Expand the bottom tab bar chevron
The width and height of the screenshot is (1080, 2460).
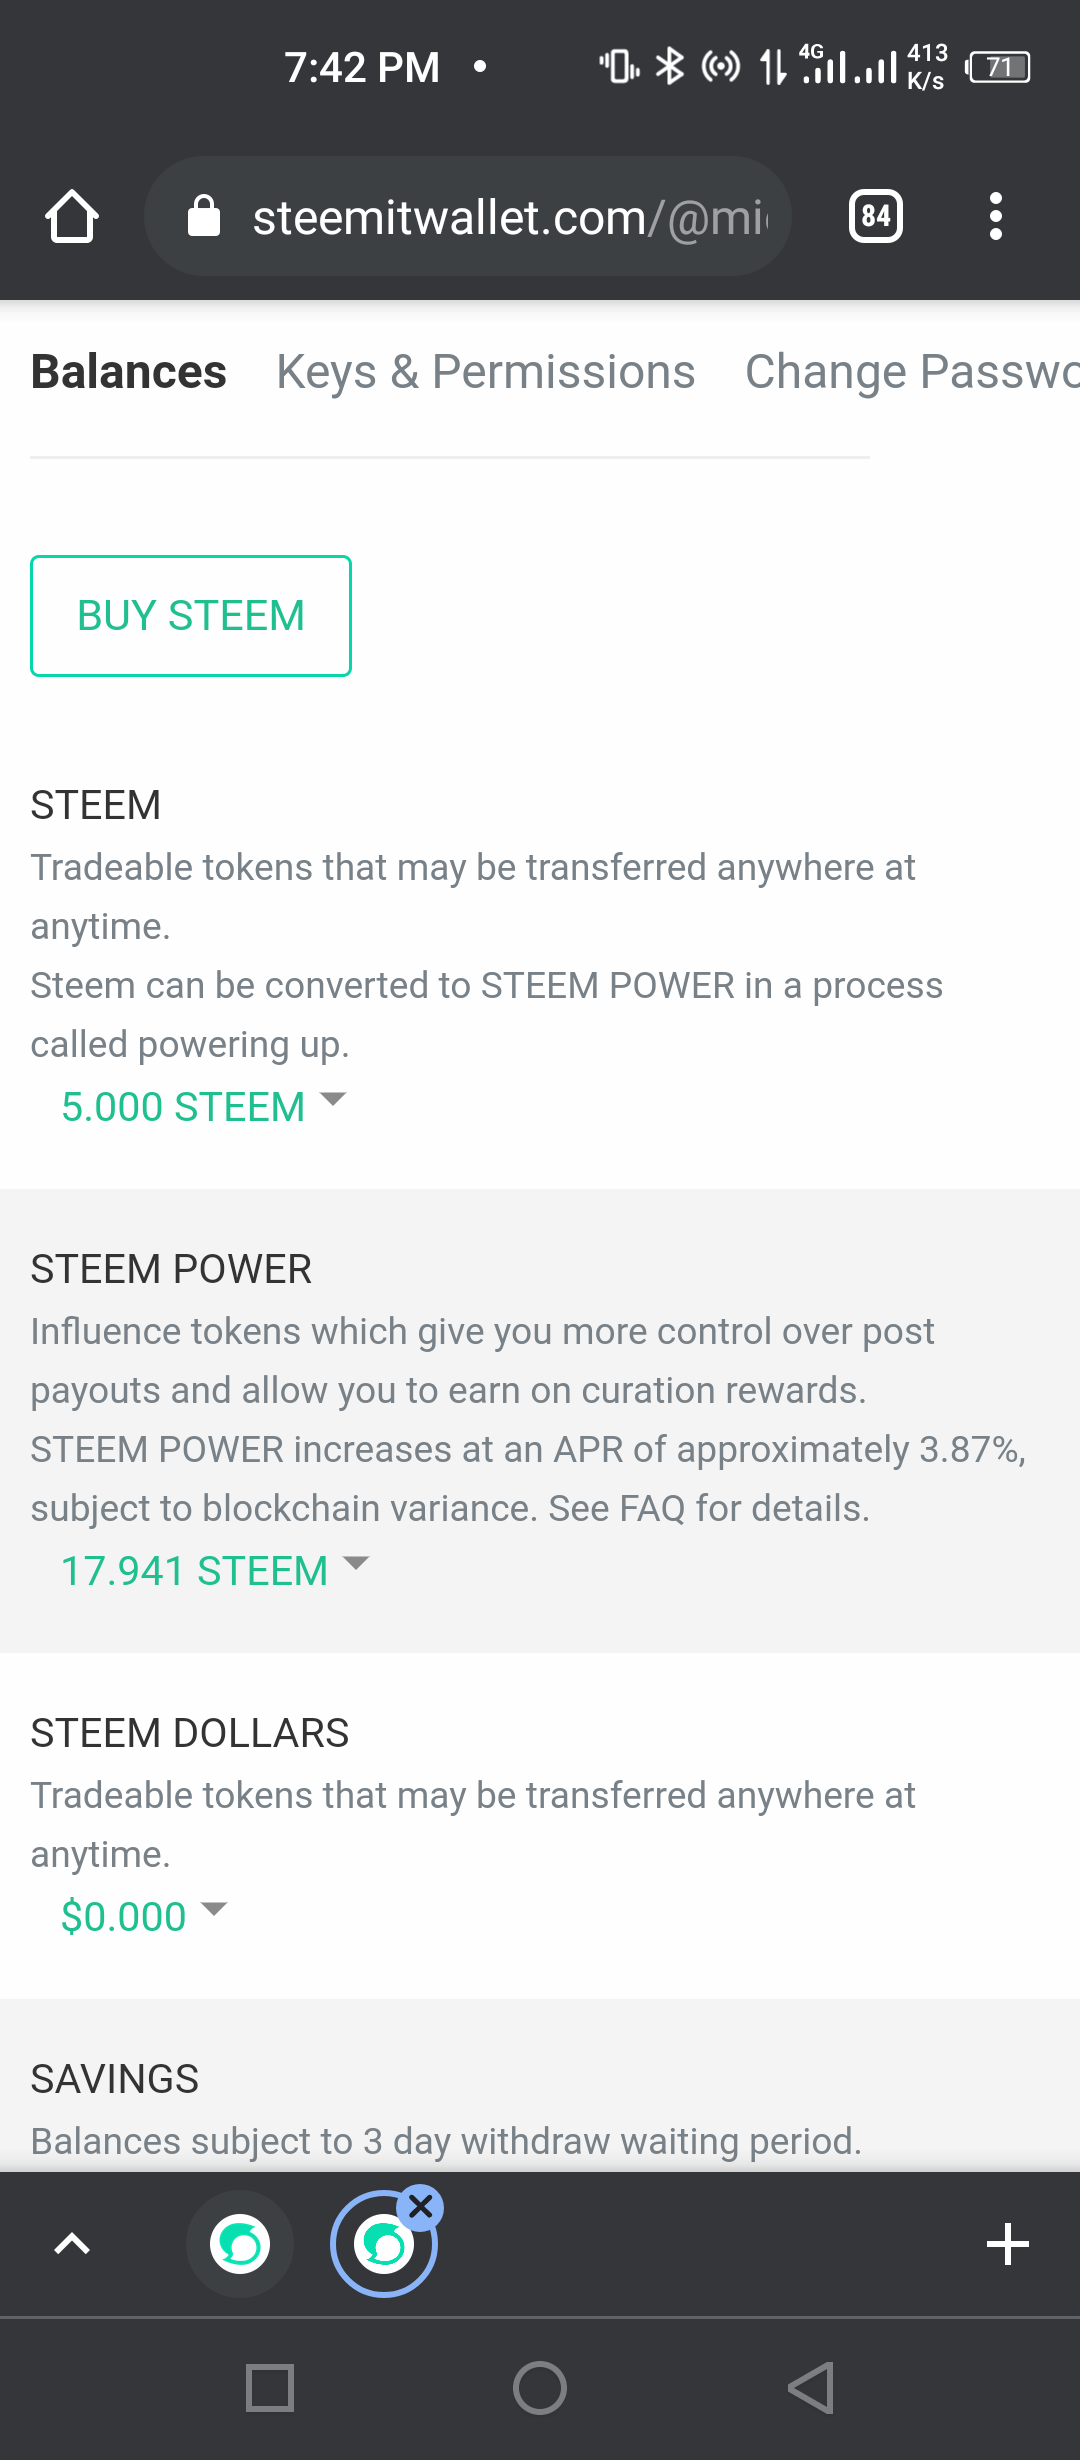(x=72, y=2244)
